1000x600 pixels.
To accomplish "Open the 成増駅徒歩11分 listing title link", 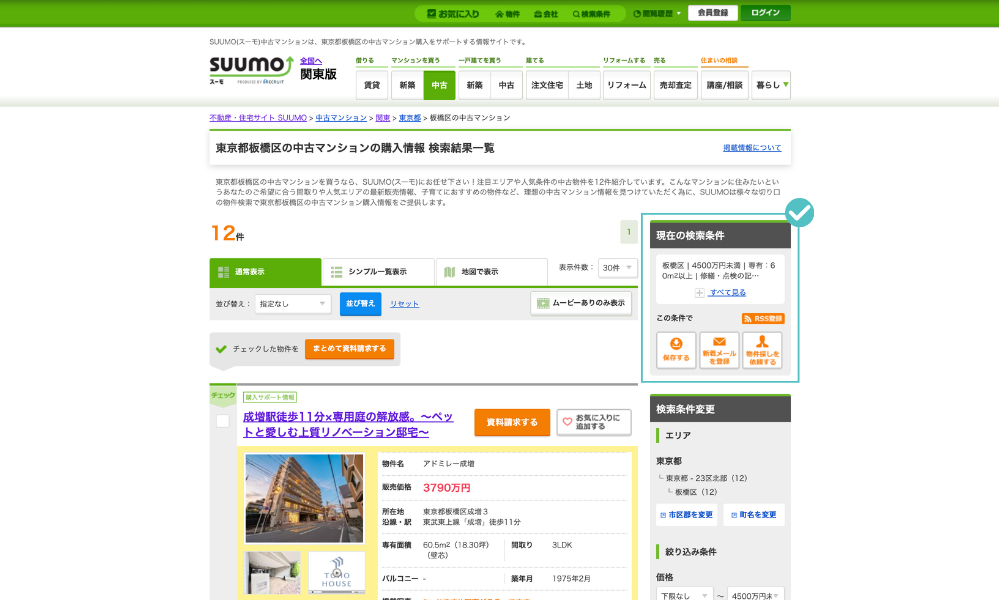I will coord(348,424).
